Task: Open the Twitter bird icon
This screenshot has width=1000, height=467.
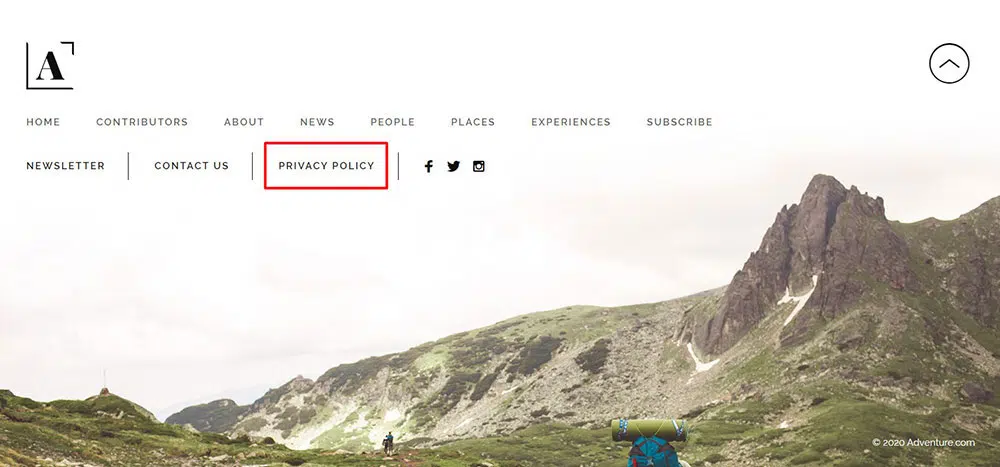Action: (x=453, y=167)
